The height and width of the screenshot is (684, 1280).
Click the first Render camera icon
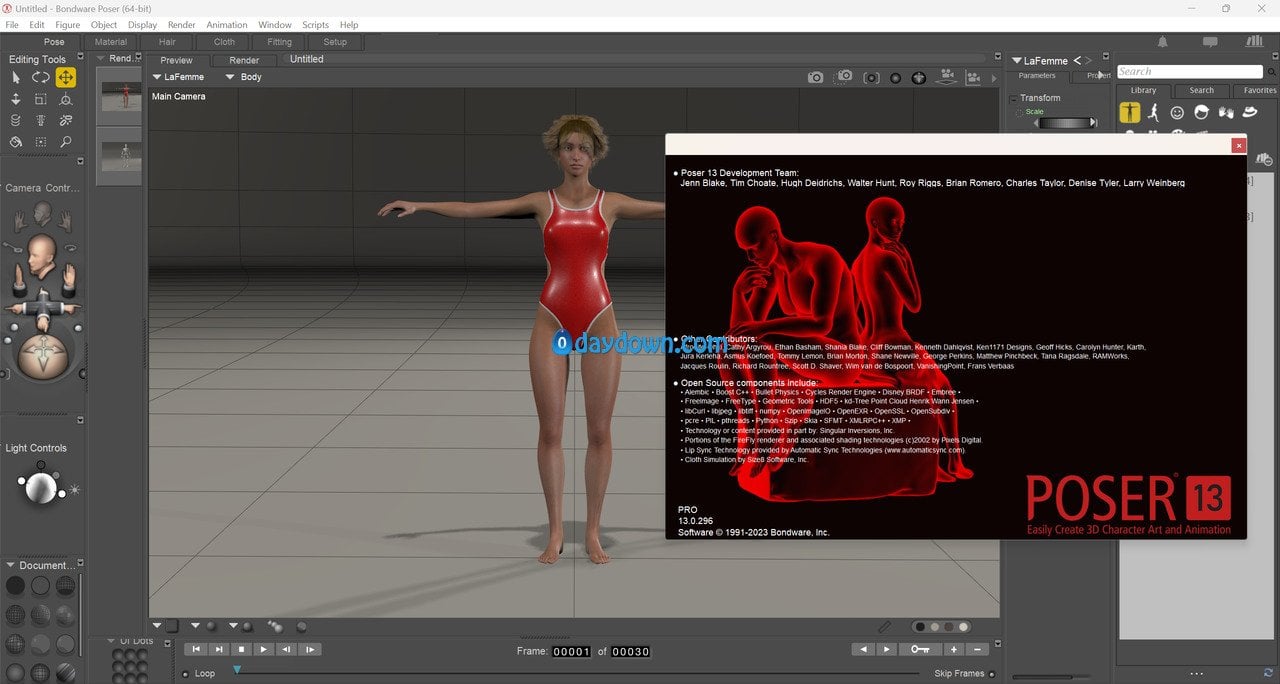pyautogui.click(x=816, y=77)
